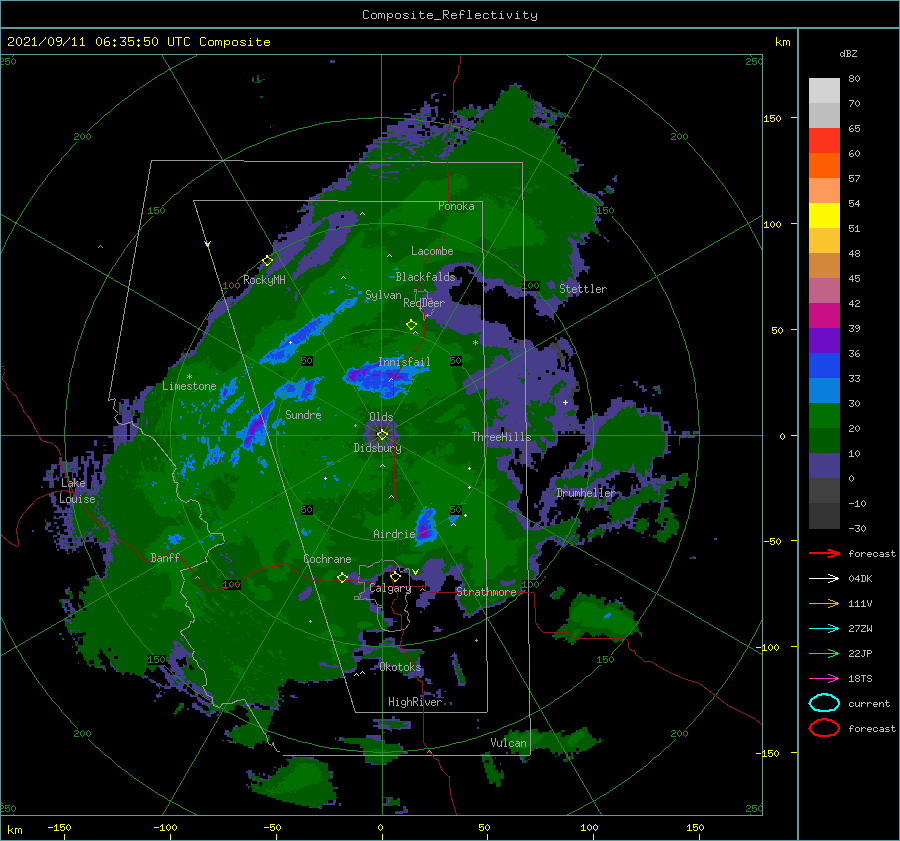Image resolution: width=900 pixels, height=841 pixels.
Task: Click the Calgary city label
Action: tap(390, 588)
